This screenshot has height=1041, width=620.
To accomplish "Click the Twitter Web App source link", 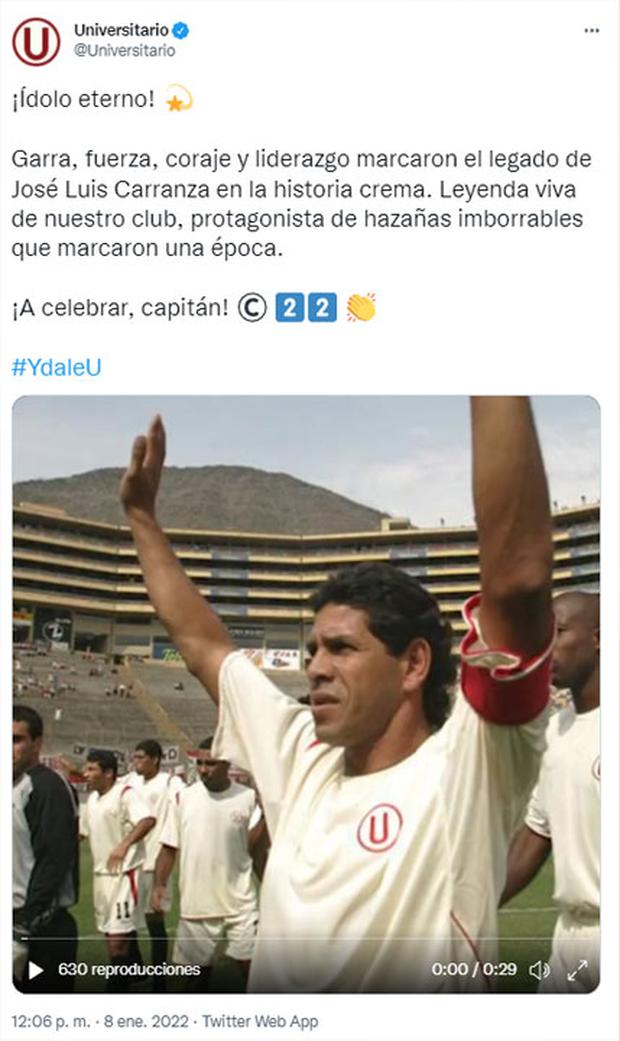I will [x=260, y=1021].
